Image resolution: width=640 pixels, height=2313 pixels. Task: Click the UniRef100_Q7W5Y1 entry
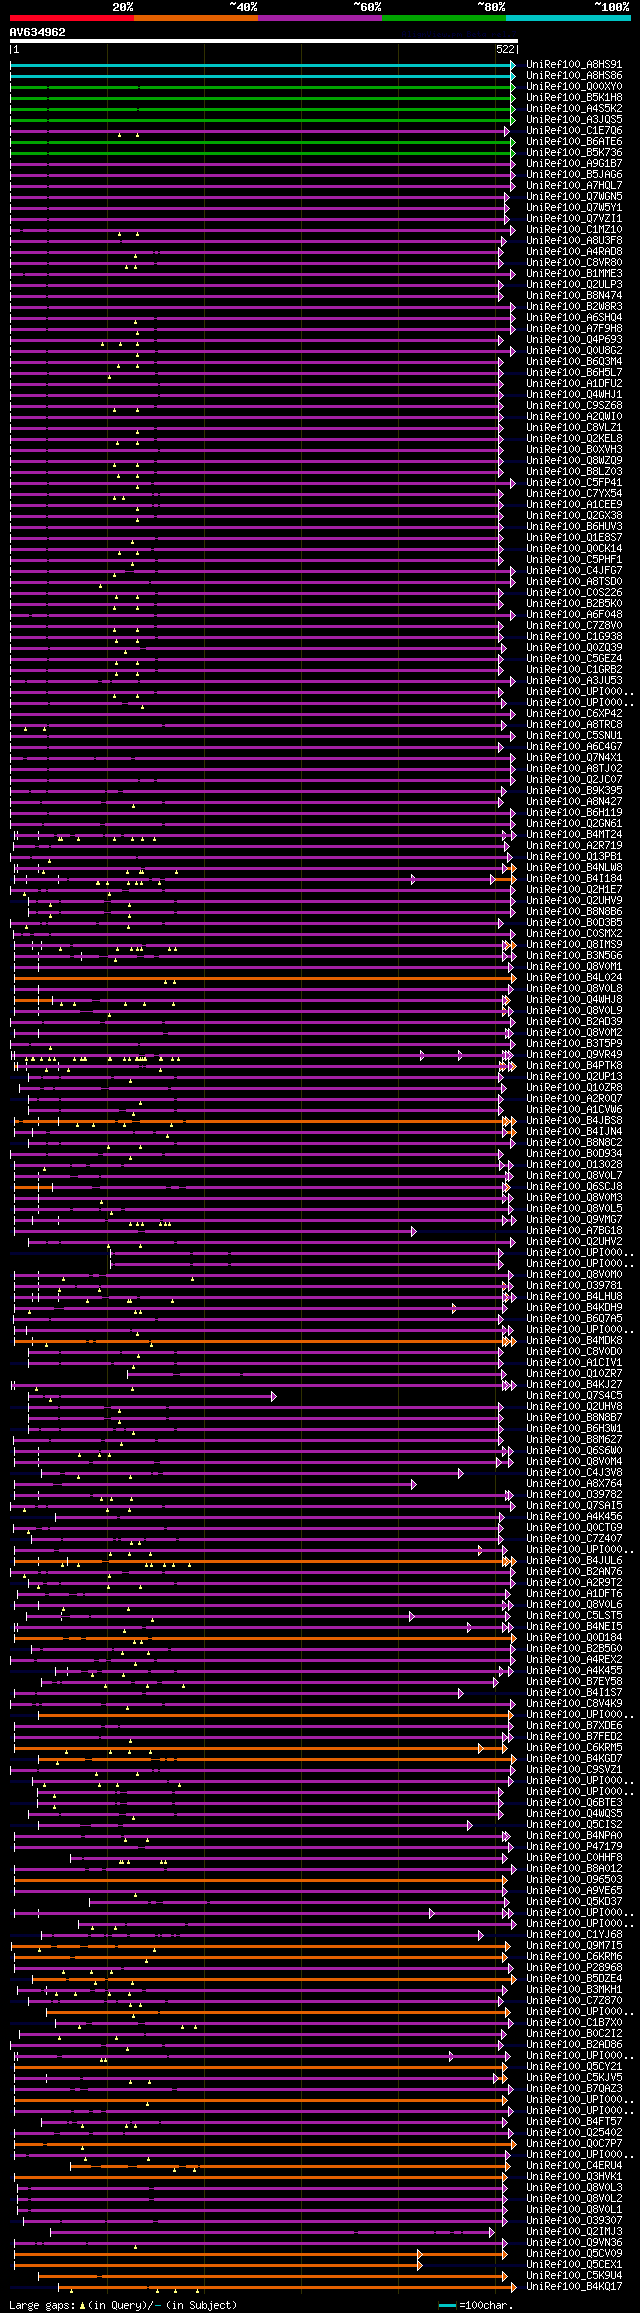coord(574,208)
